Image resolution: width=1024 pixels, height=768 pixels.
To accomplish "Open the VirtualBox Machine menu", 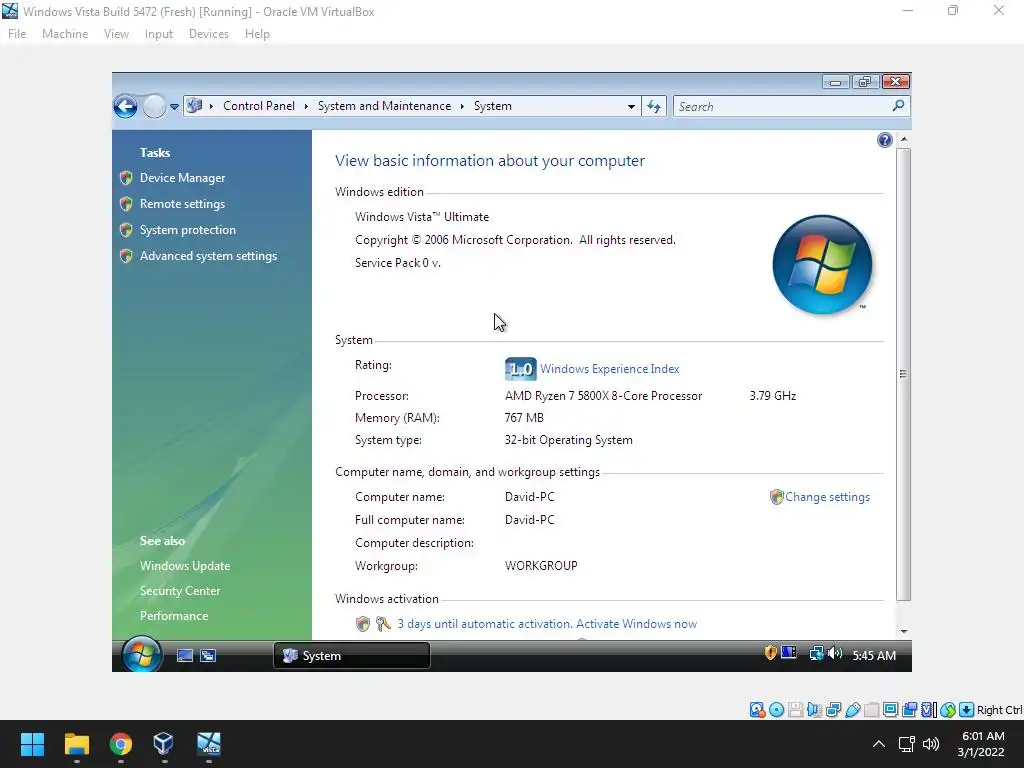I will coord(65,34).
